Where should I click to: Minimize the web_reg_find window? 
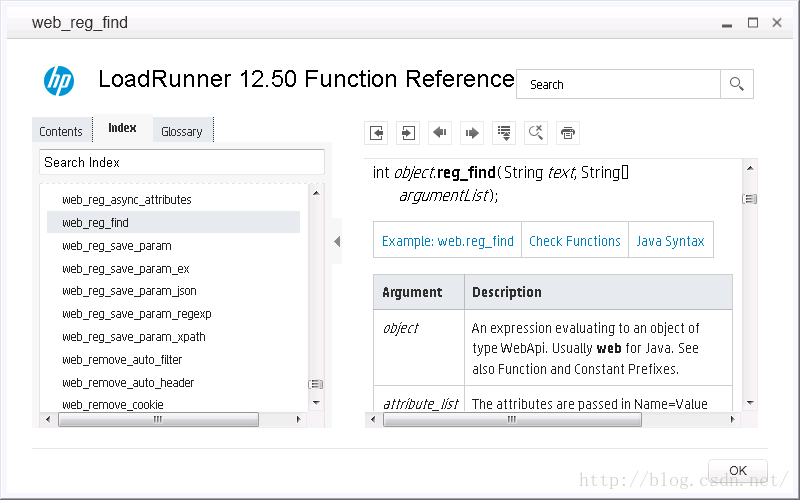pos(727,23)
